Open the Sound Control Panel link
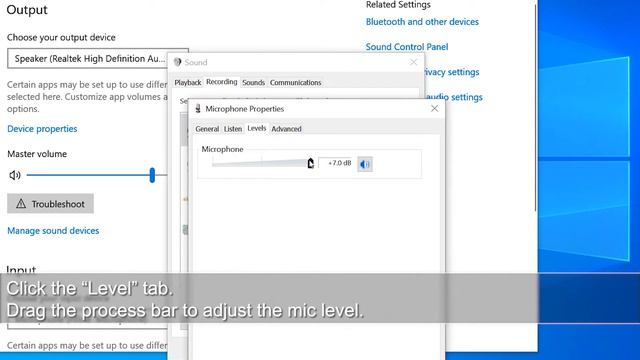 click(407, 47)
